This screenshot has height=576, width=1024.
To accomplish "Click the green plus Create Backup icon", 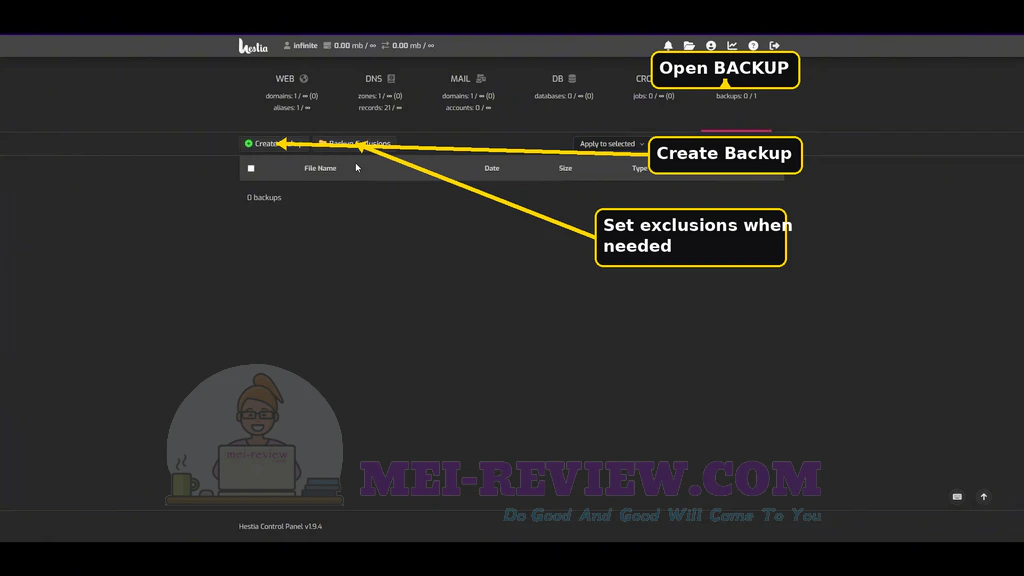I will pos(248,144).
